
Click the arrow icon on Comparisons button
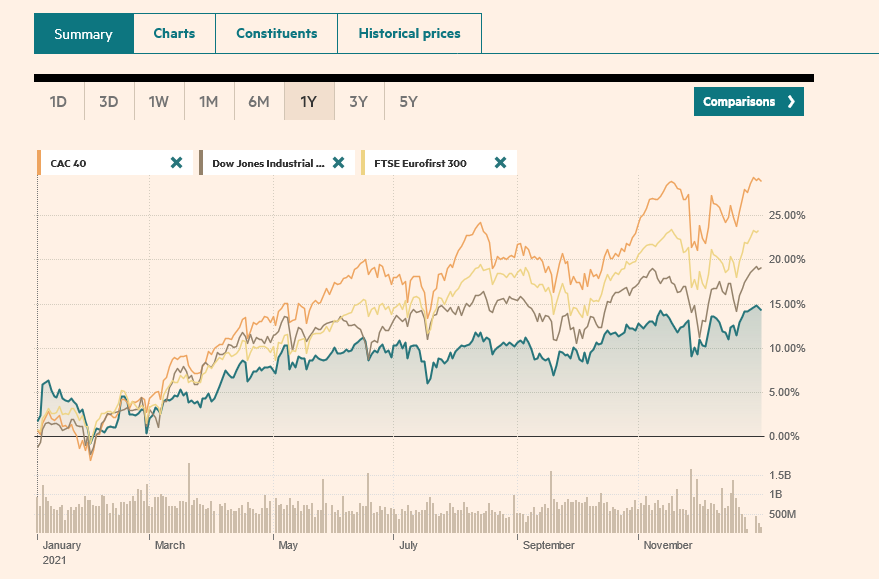[790, 101]
